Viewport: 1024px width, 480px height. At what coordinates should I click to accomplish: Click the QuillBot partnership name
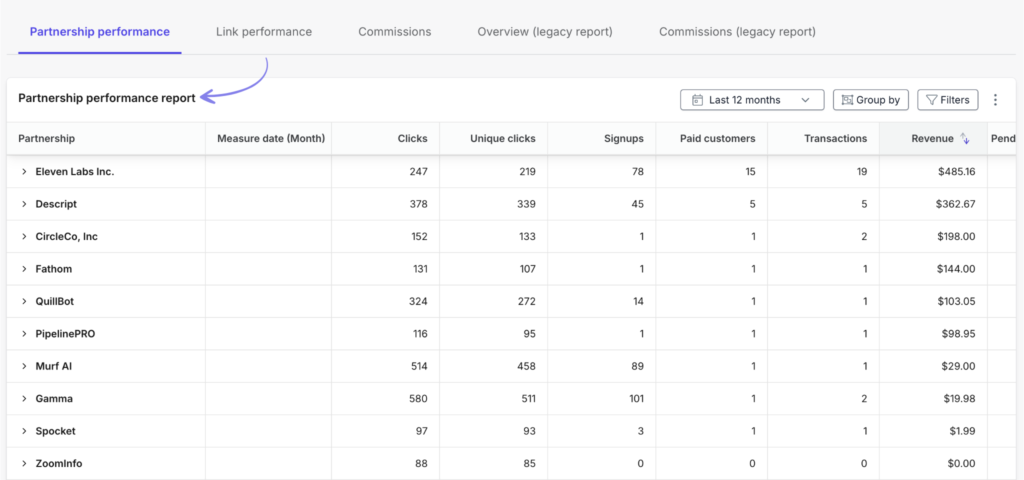[x=56, y=302]
